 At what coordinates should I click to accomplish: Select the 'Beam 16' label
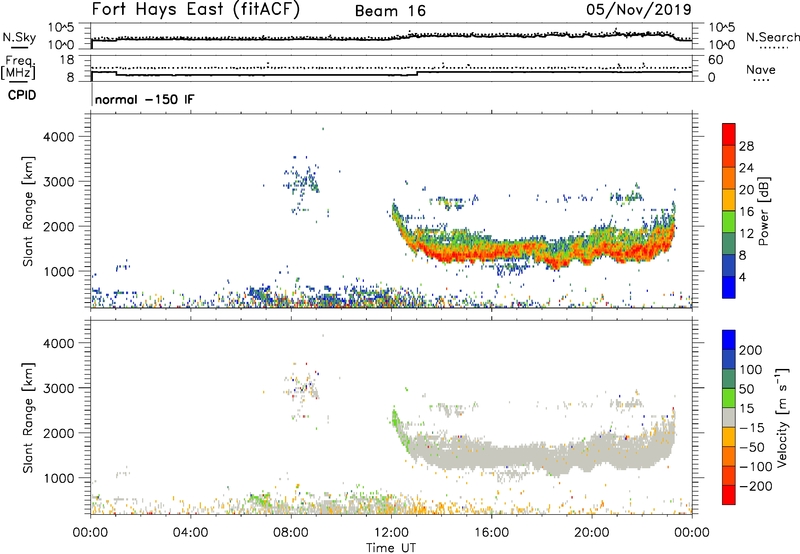(390, 11)
